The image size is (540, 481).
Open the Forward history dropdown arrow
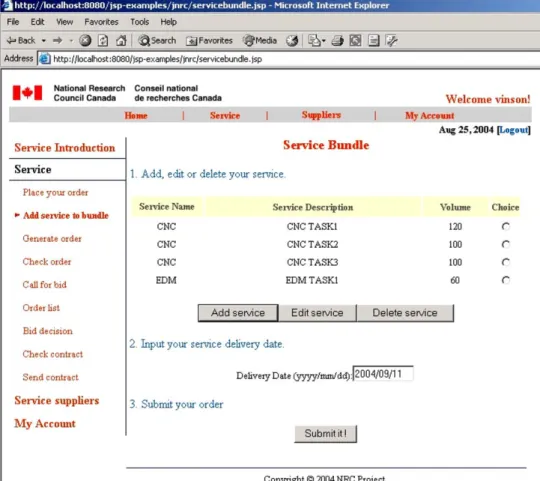(71, 41)
